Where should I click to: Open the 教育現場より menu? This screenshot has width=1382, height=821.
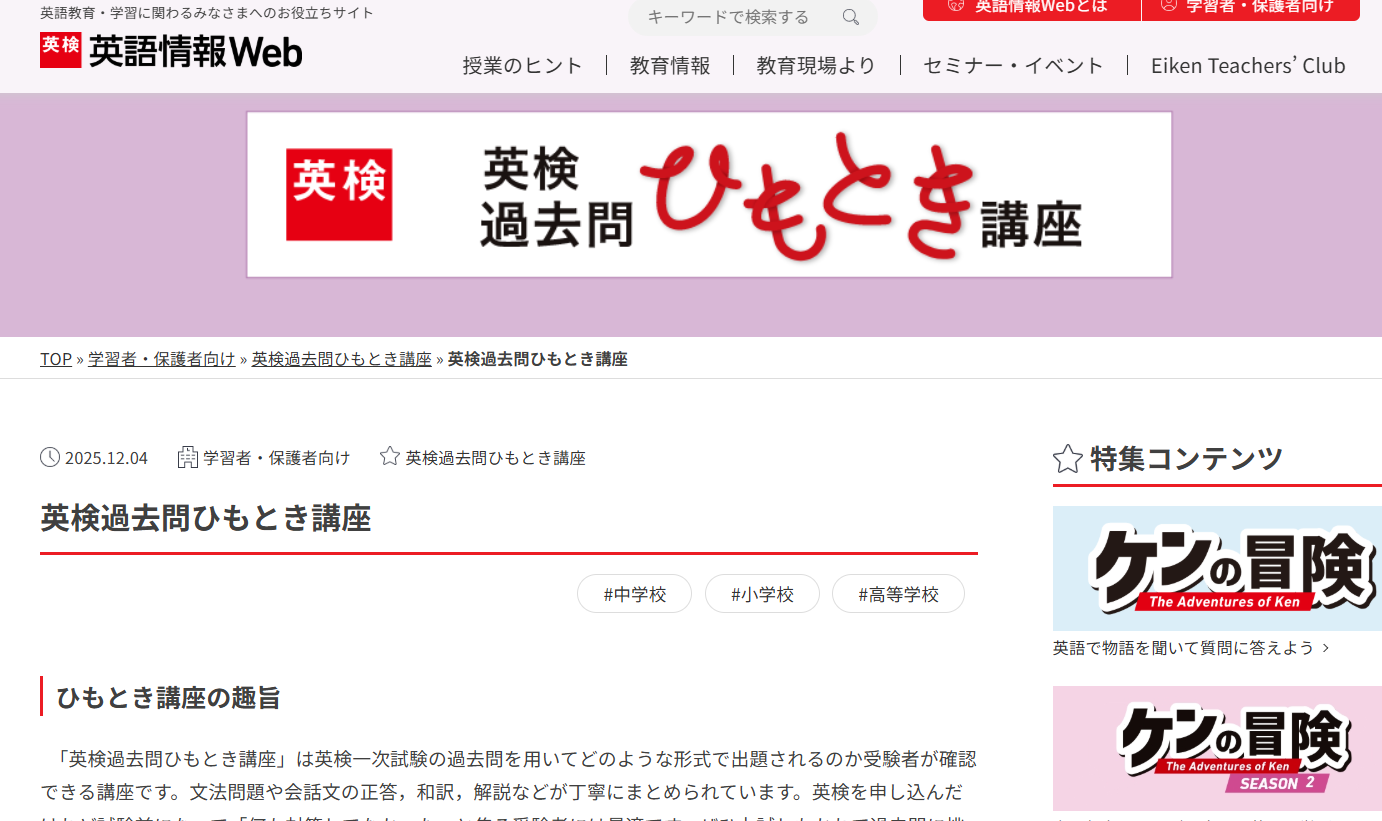(816, 64)
